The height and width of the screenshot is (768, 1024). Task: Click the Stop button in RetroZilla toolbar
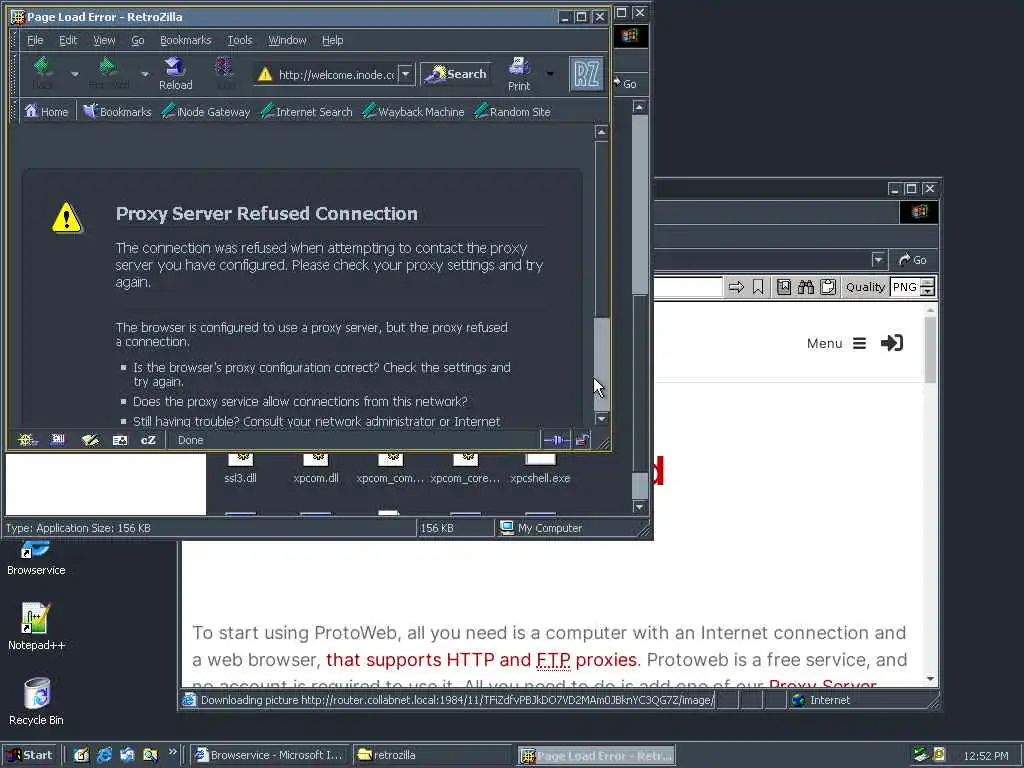(224, 73)
